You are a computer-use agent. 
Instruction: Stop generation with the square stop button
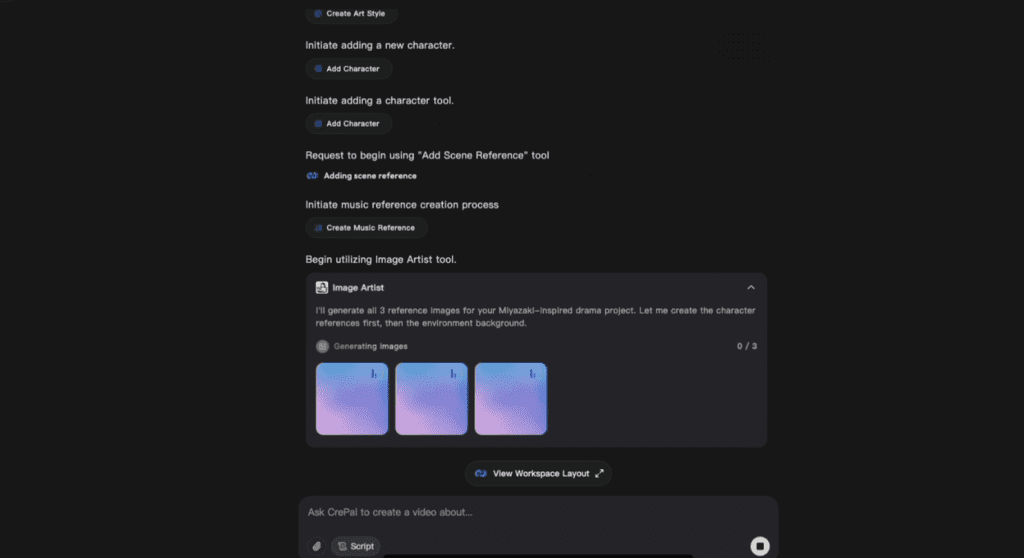pos(760,546)
